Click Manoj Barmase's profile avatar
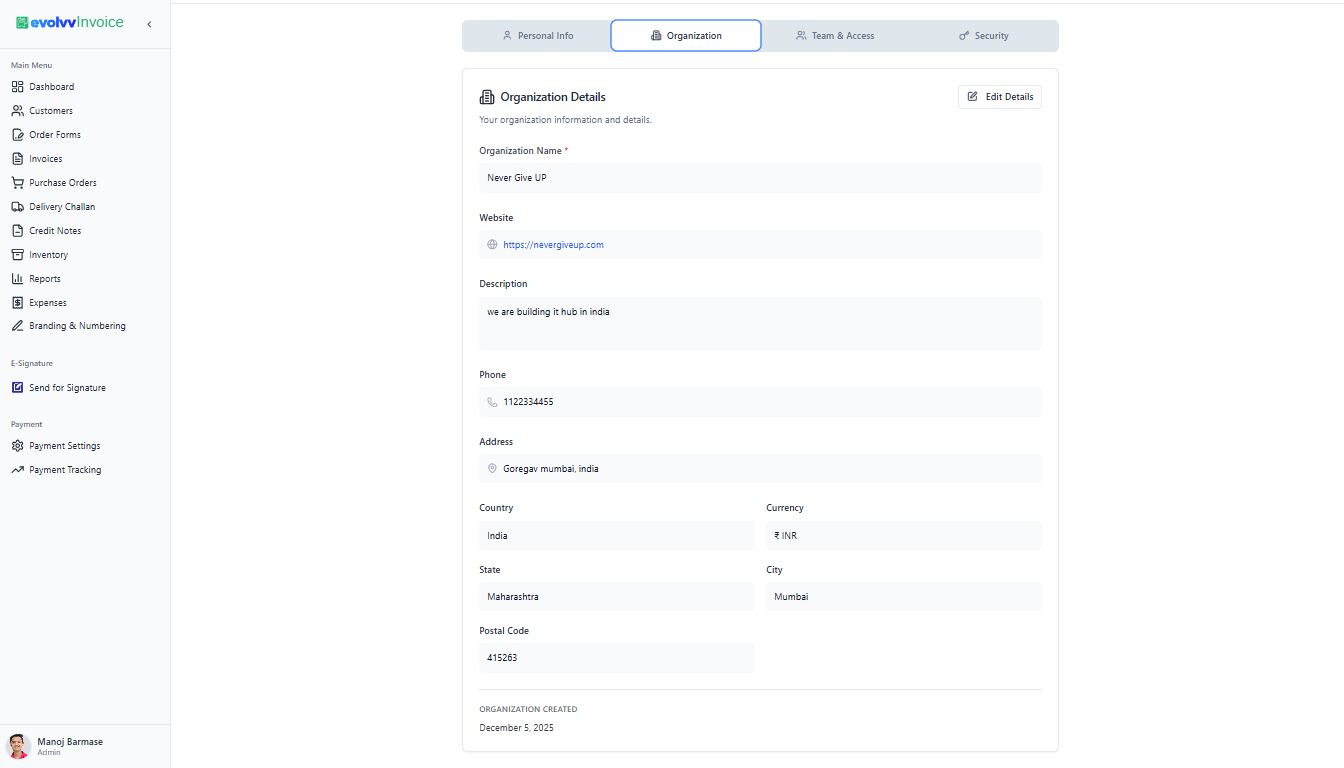This screenshot has height=768, width=1344. point(18,746)
